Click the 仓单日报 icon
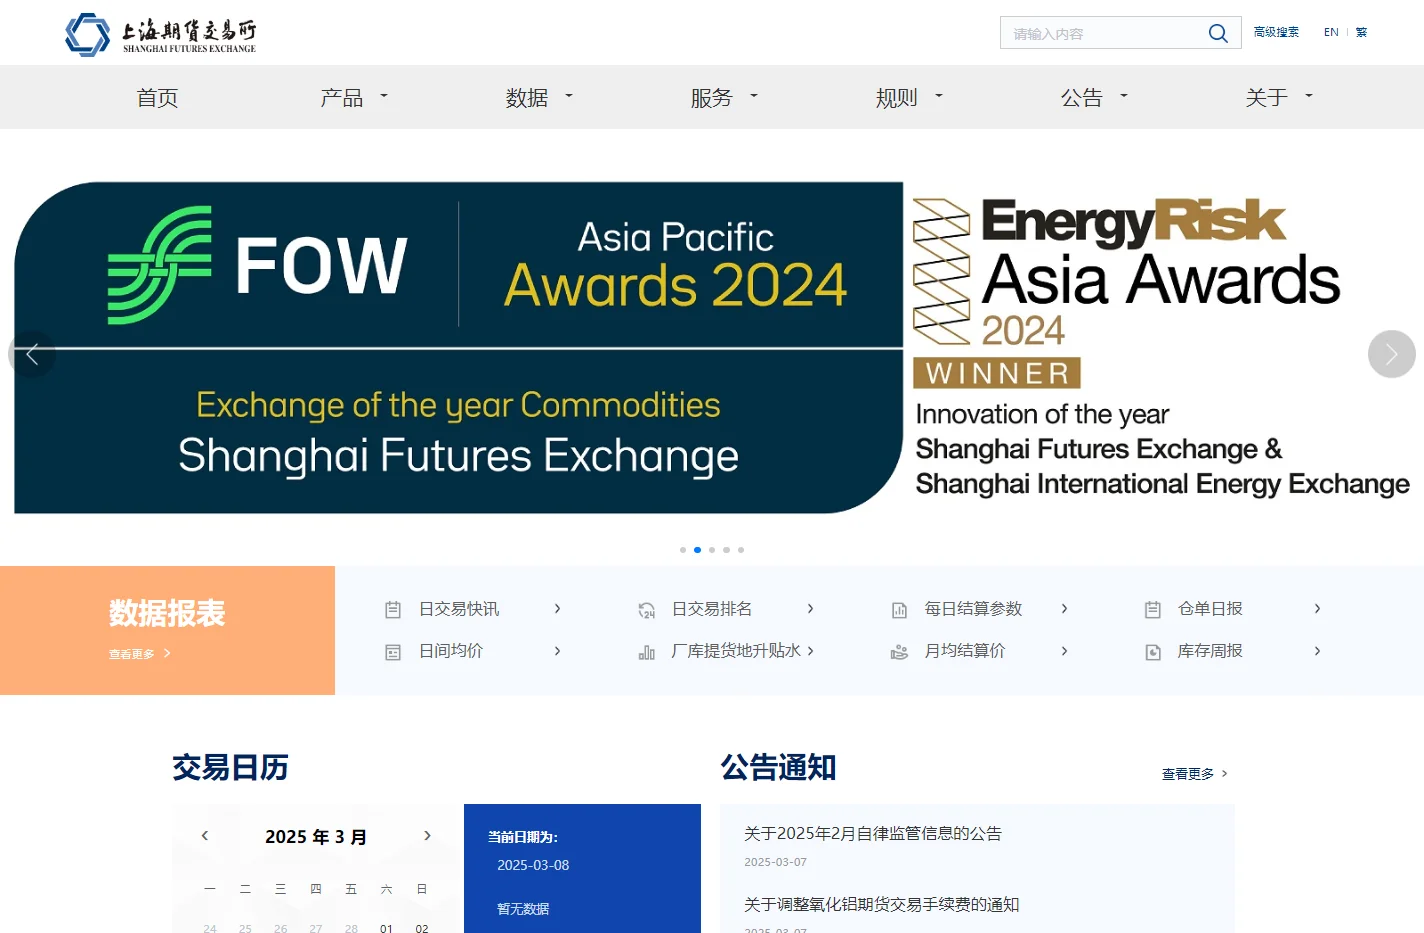Image resolution: width=1424 pixels, height=933 pixels. click(x=1153, y=610)
